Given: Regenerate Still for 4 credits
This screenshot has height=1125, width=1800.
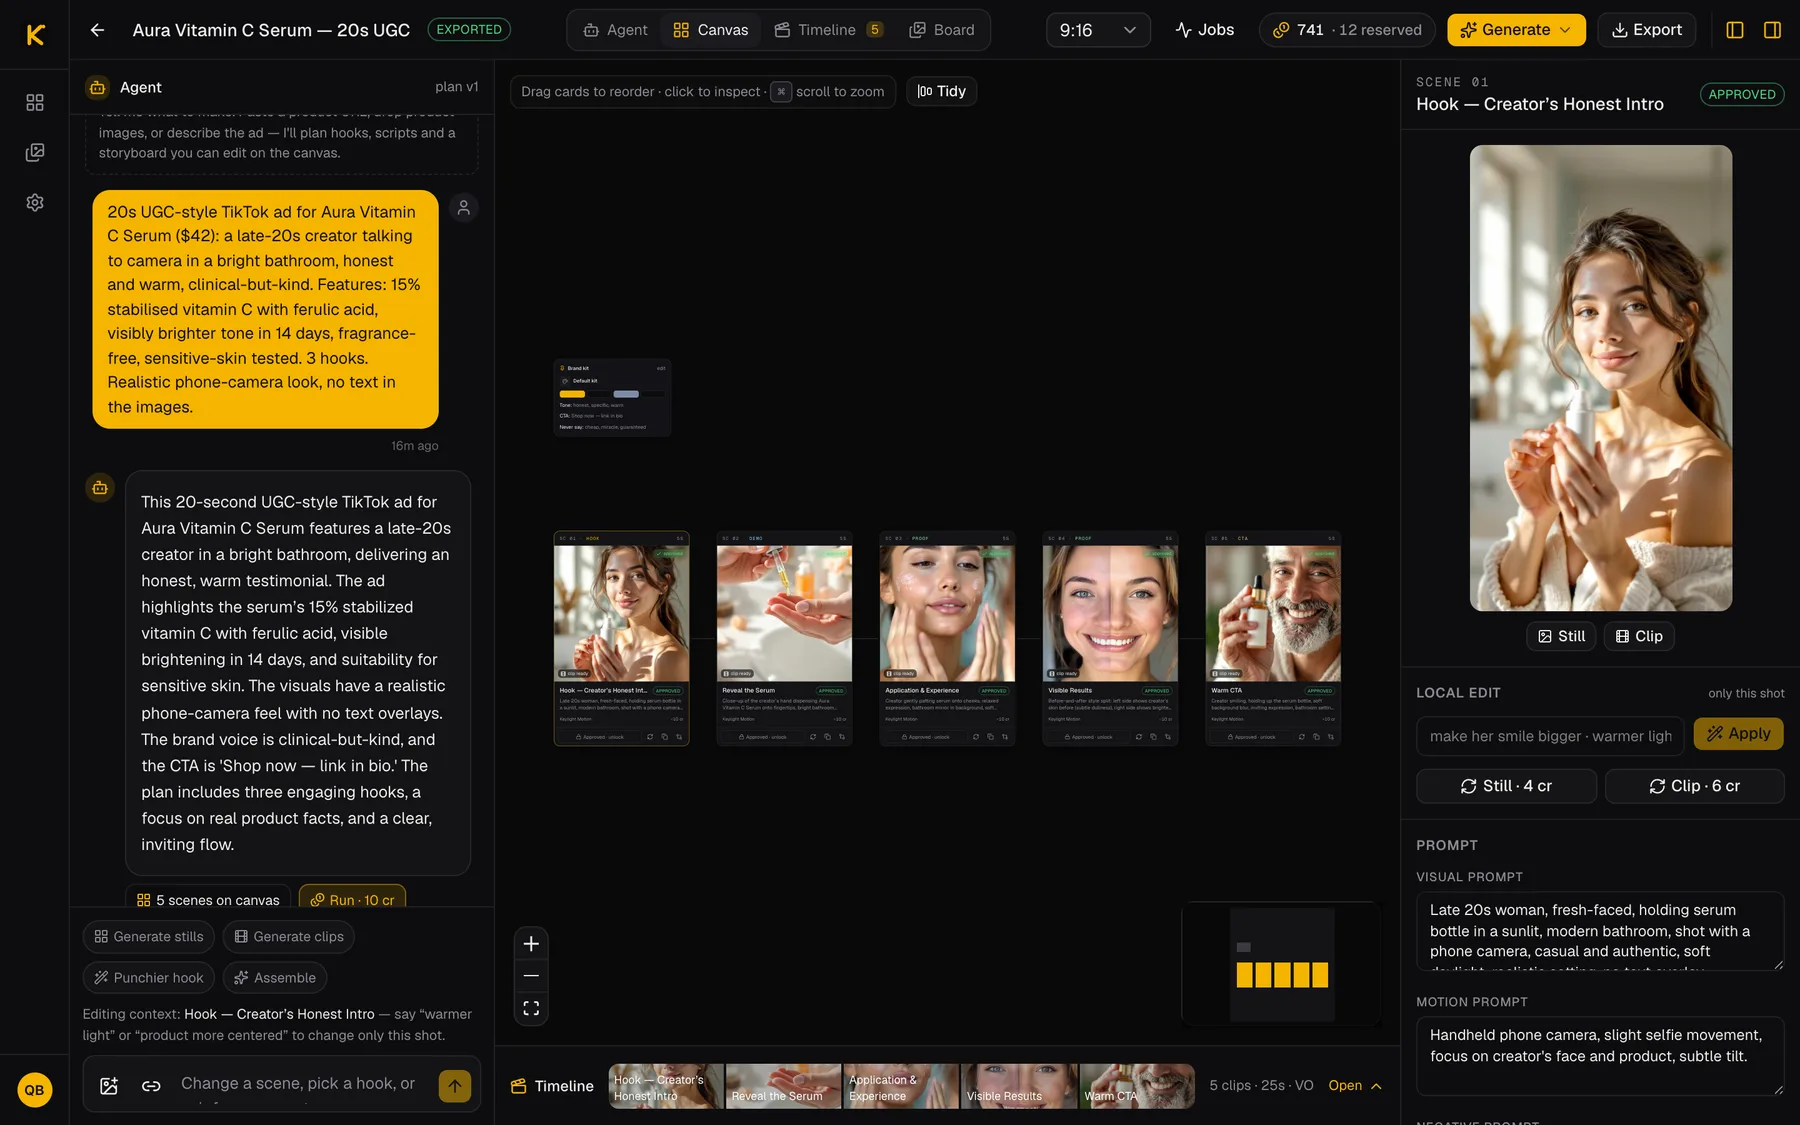Looking at the screenshot, I should pyautogui.click(x=1506, y=786).
